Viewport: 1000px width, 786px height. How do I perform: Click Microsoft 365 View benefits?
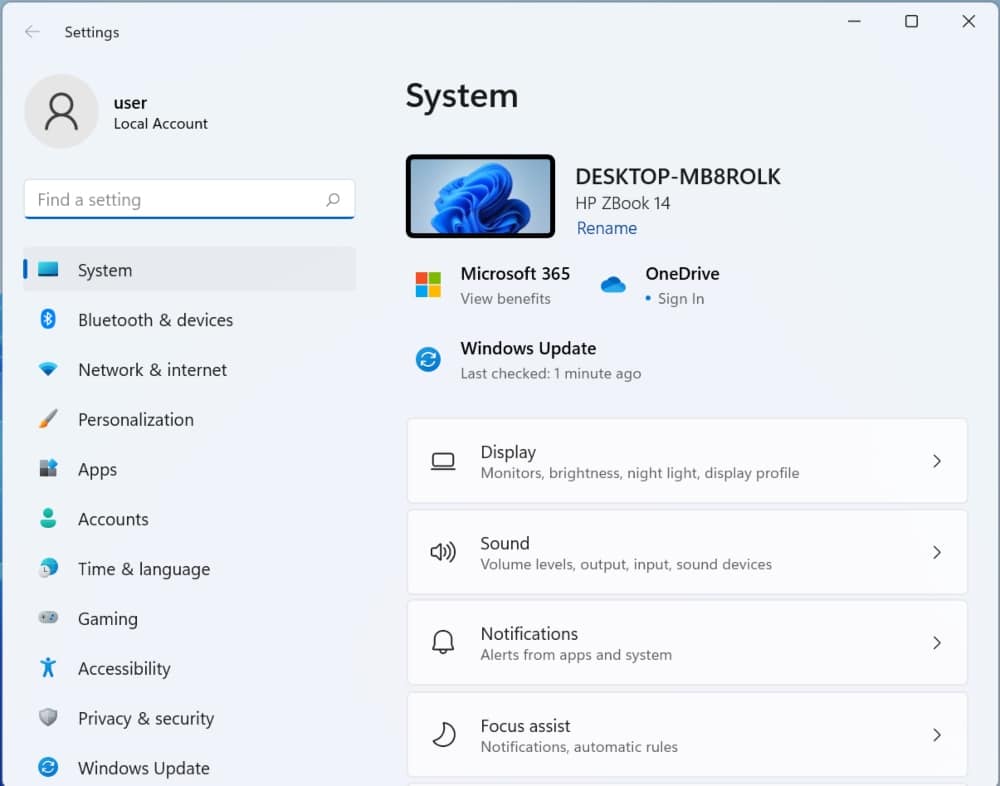[505, 299]
